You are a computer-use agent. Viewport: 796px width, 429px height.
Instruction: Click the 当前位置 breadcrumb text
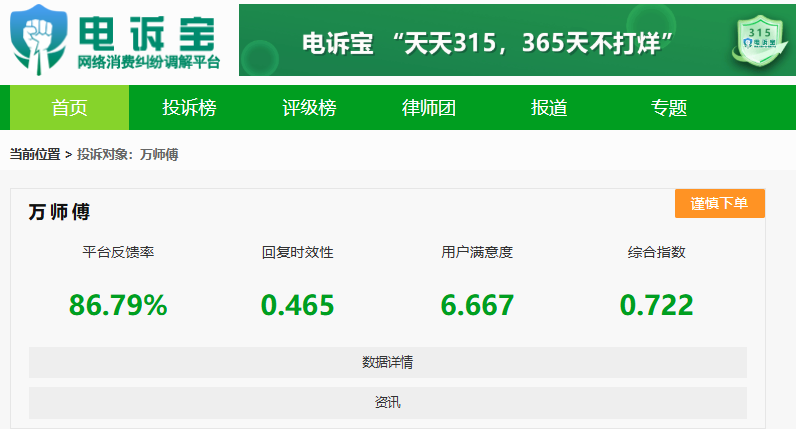(x=35, y=154)
